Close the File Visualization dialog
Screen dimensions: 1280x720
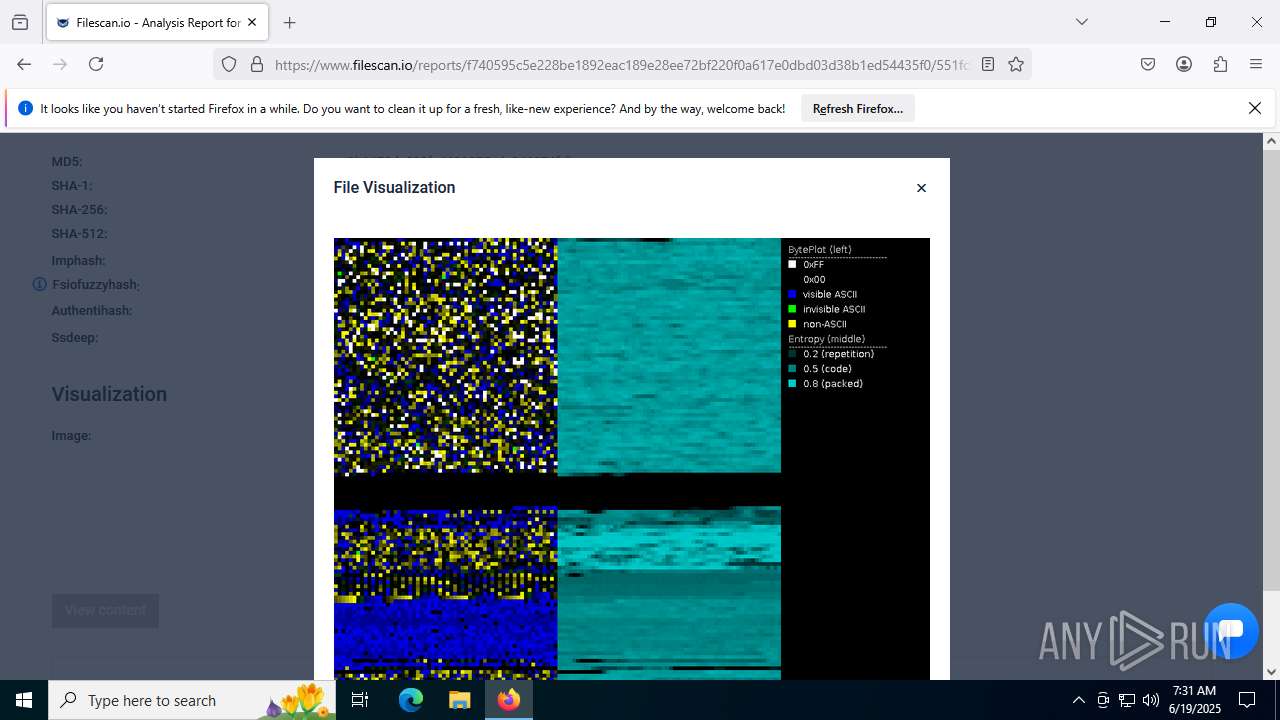pos(921,188)
